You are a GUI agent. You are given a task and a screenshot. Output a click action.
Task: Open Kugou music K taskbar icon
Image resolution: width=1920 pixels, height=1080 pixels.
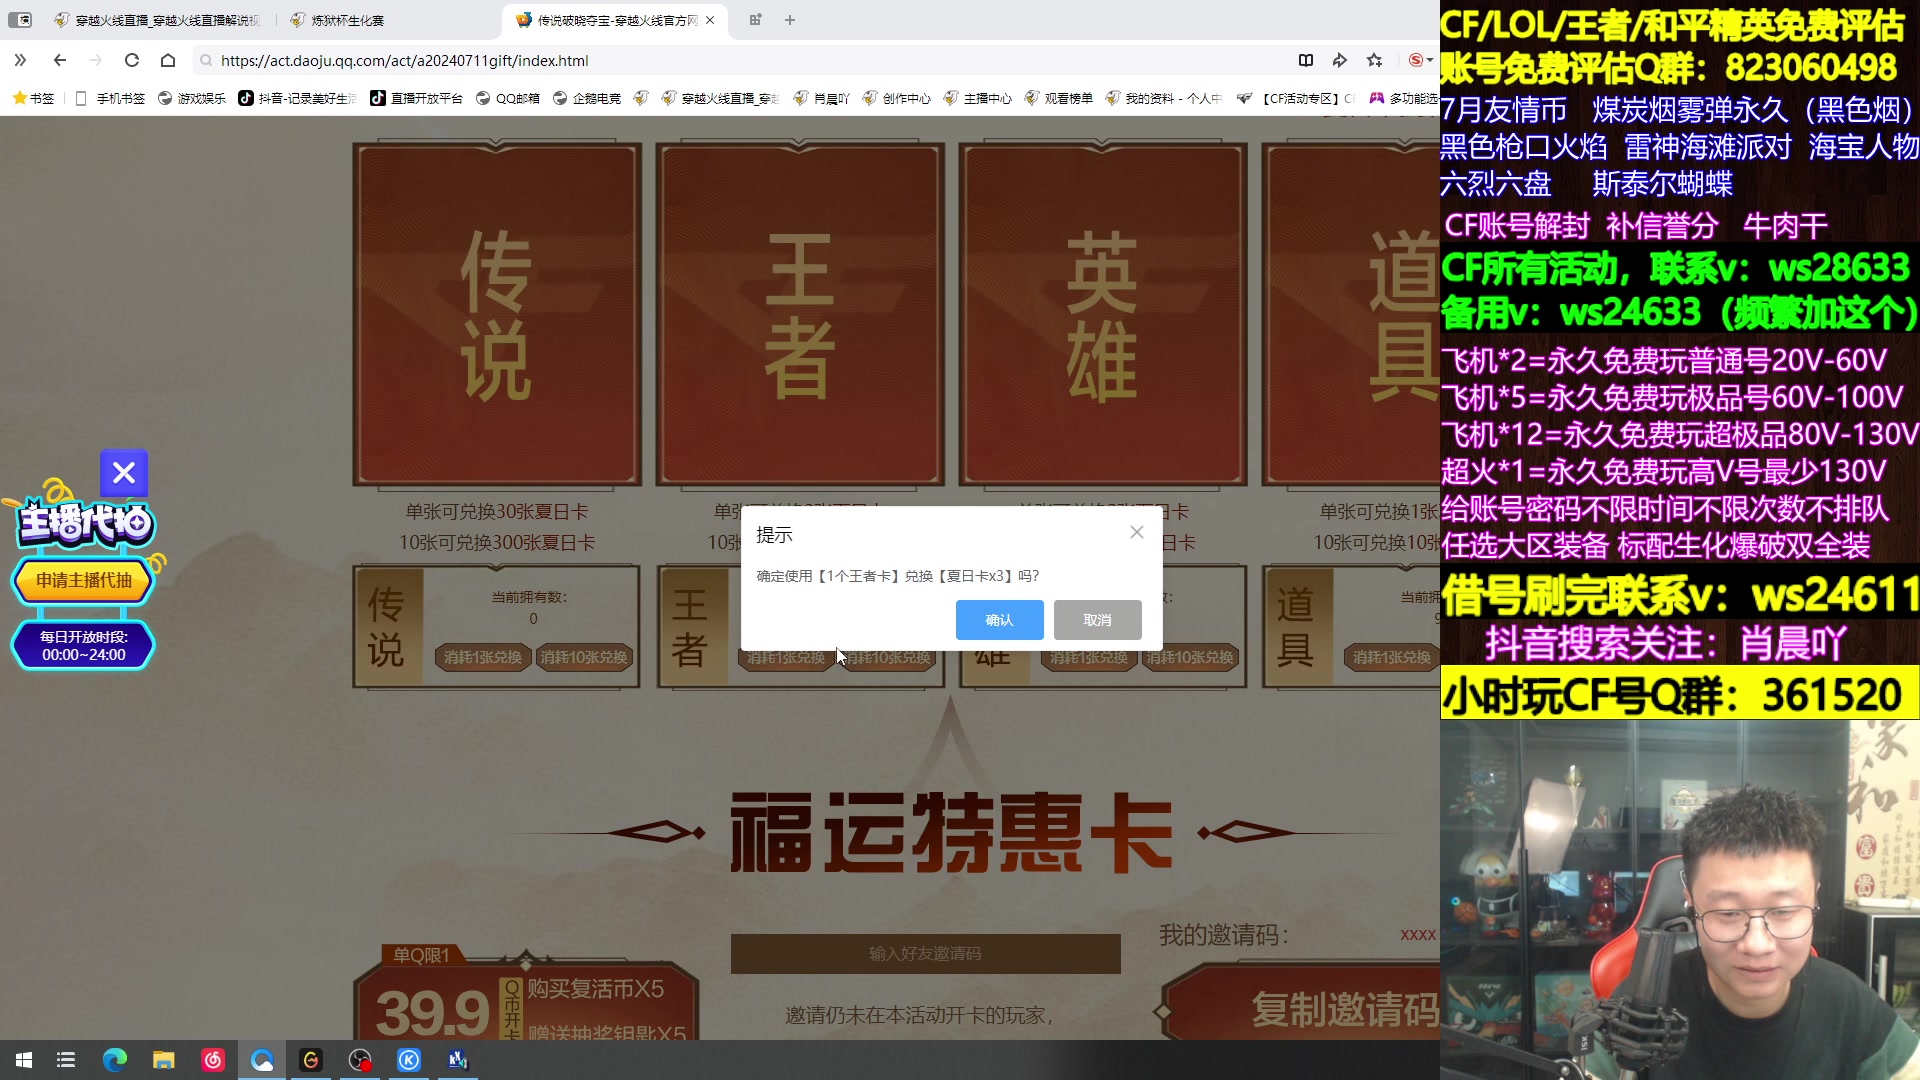(409, 1060)
